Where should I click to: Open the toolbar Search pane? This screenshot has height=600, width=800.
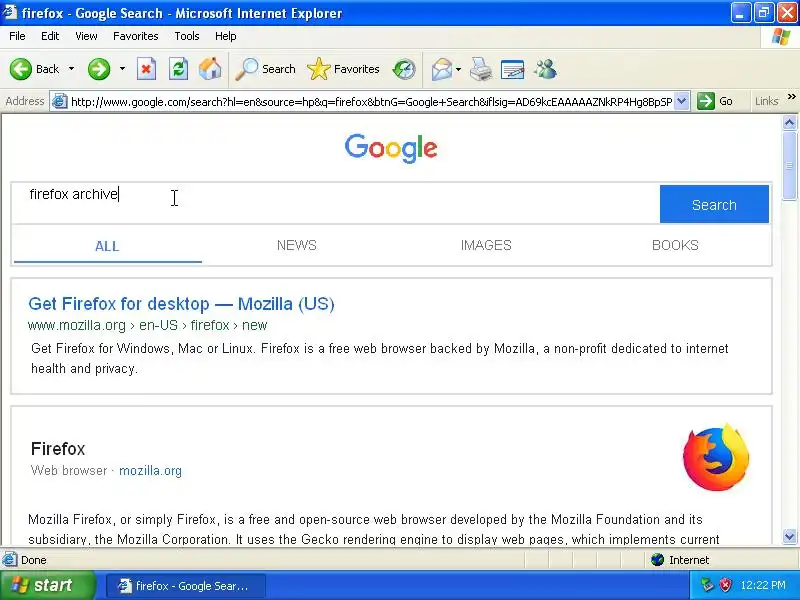click(x=265, y=69)
